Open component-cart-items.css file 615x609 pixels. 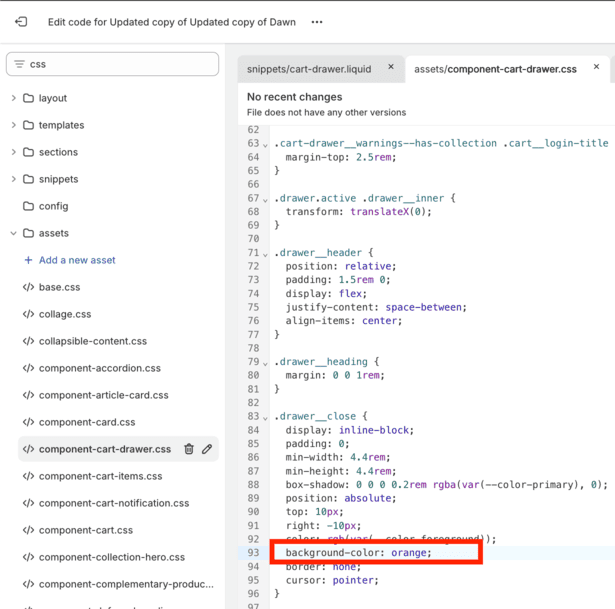[100, 476]
